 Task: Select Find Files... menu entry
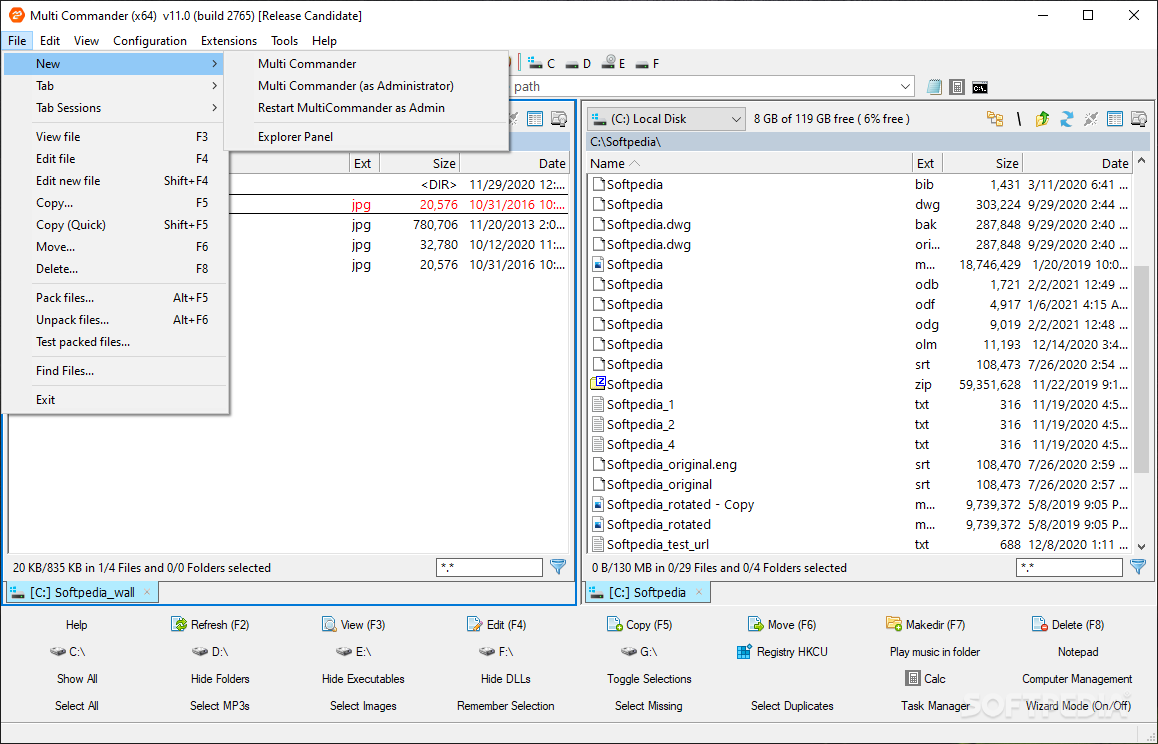pos(116,371)
